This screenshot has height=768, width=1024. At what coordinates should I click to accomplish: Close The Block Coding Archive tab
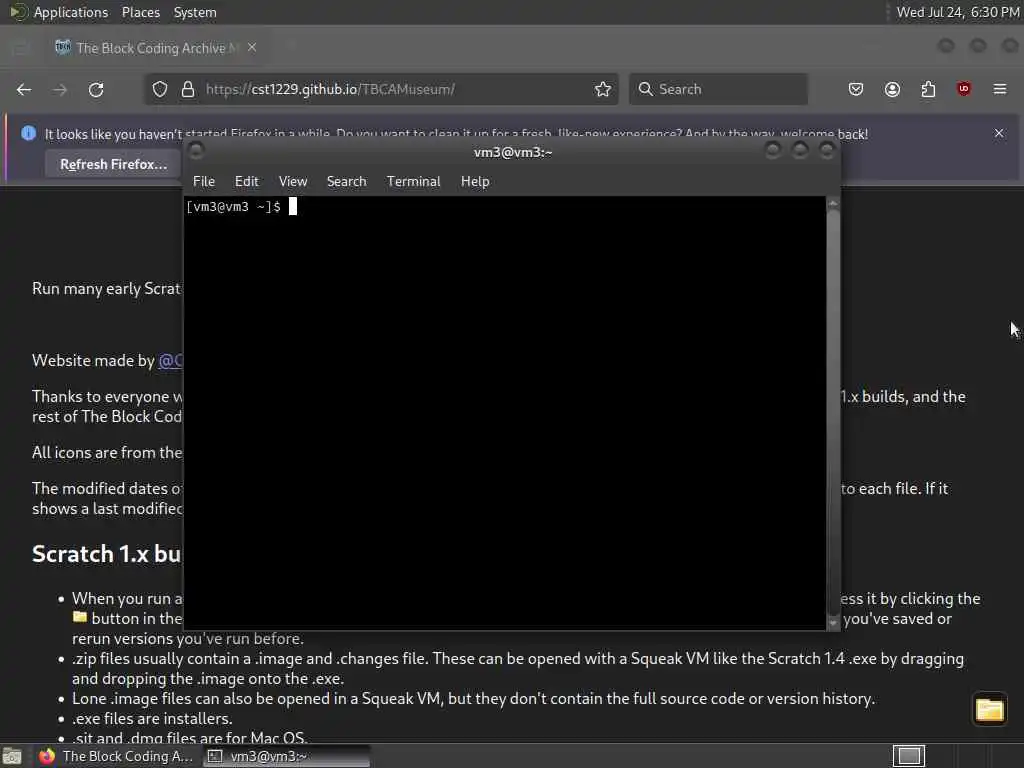click(252, 48)
